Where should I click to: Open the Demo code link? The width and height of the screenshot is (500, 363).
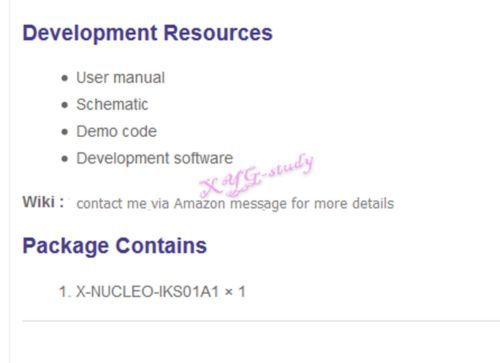pyautogui.click(x=116, y=131)
